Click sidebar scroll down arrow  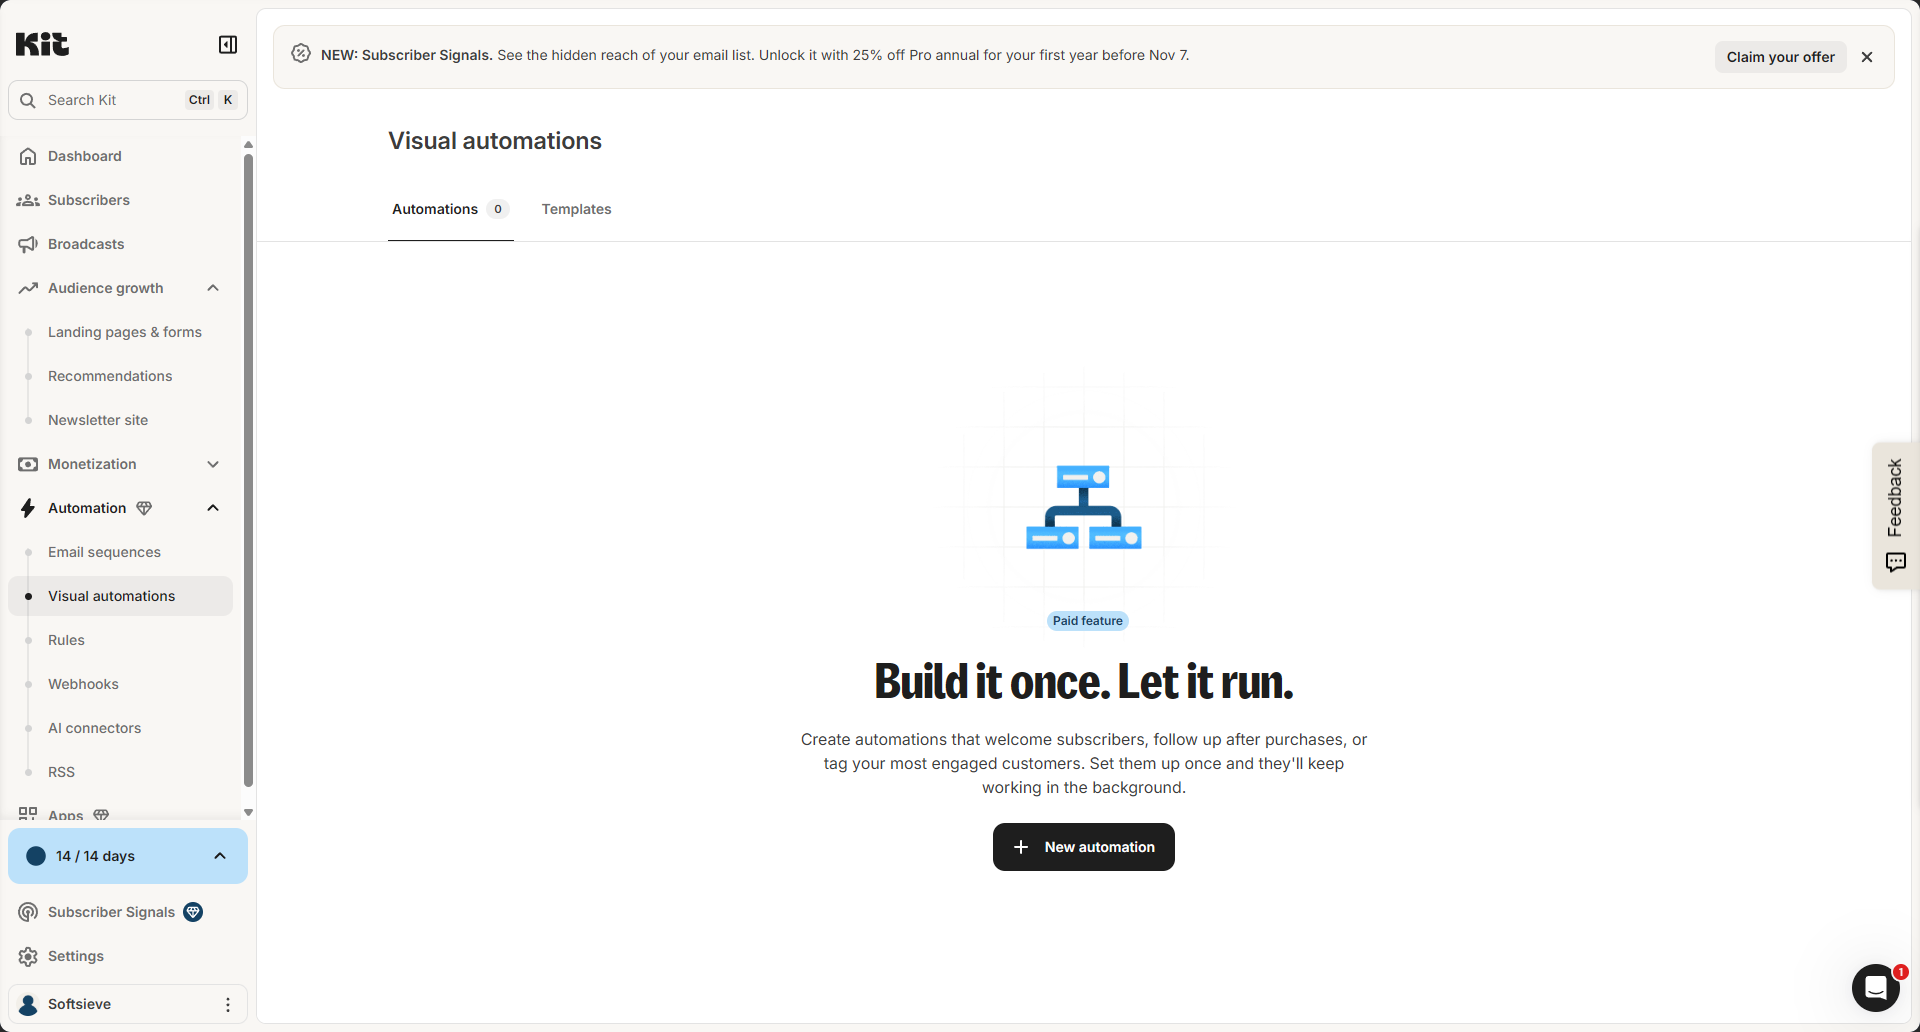[x=248, y=813]
